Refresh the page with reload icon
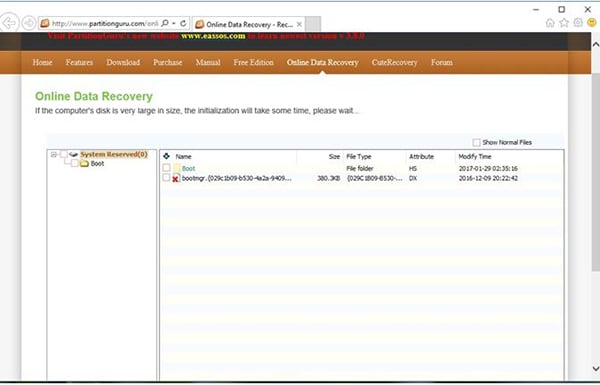This screenshot has height=385, width=600. tap(183, 24)
